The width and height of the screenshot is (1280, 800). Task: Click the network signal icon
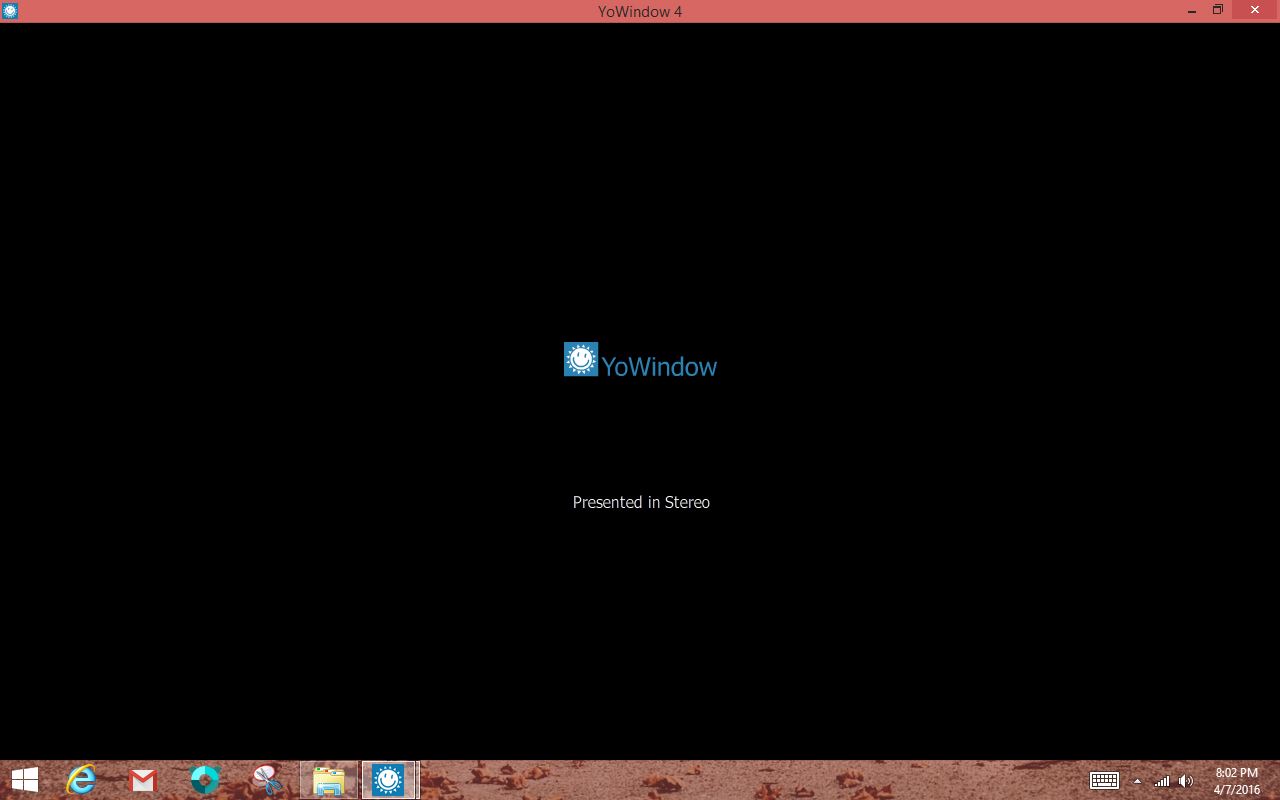click(1162, 781)
